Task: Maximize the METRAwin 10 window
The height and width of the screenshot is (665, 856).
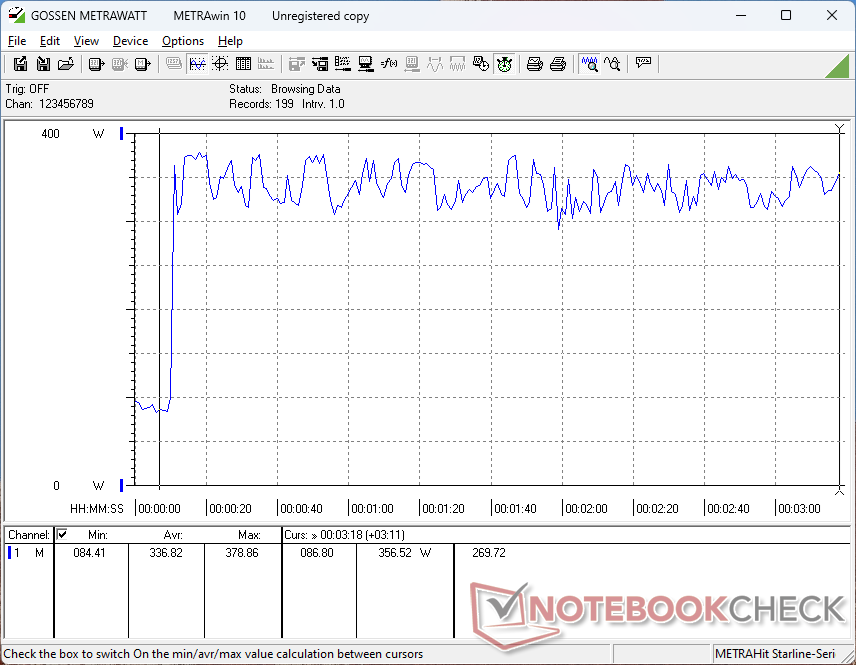Action: click(x=786, y=15)
